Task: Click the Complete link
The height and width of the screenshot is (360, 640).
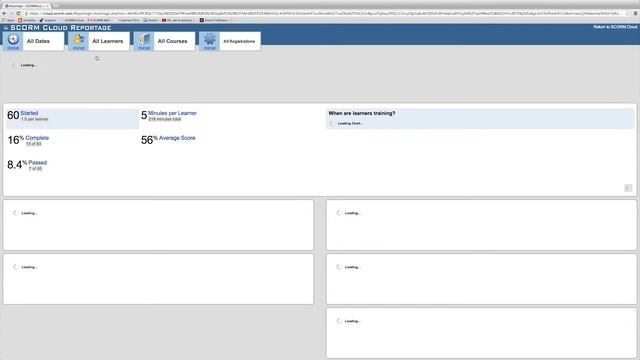Action: tap(37, 138)
